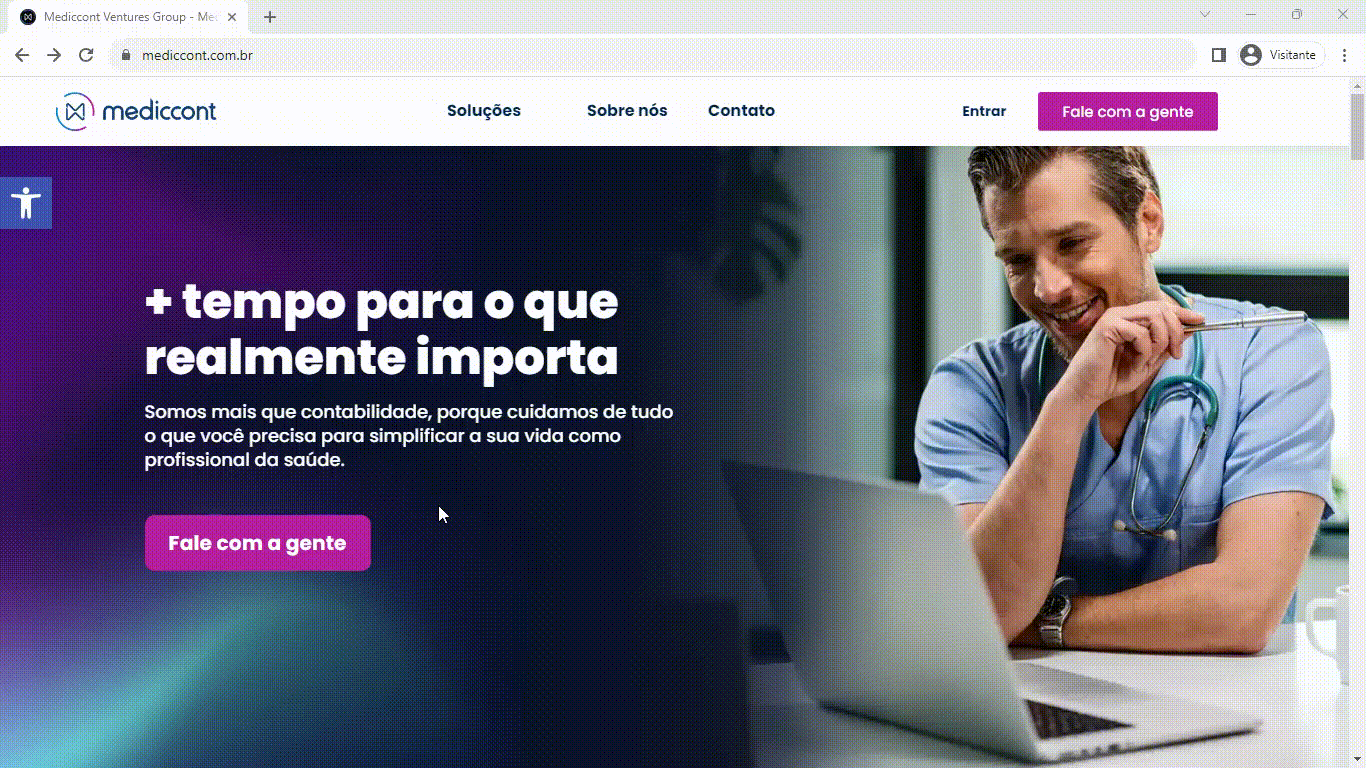Image resolution: width=1366 pixels, height=768 pixels.
Task: Expand the Soluções menu
Action: (484, 111)
